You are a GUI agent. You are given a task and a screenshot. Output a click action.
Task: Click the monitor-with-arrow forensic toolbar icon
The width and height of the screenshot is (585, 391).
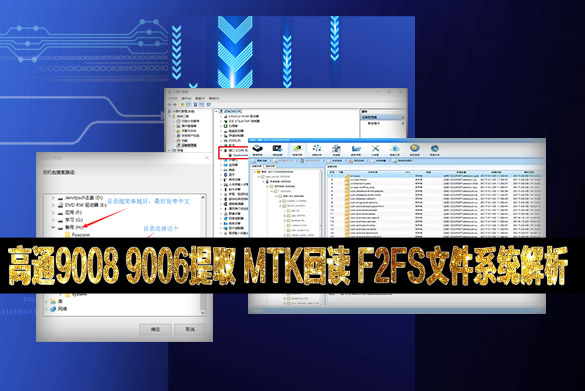click(277, 148)
